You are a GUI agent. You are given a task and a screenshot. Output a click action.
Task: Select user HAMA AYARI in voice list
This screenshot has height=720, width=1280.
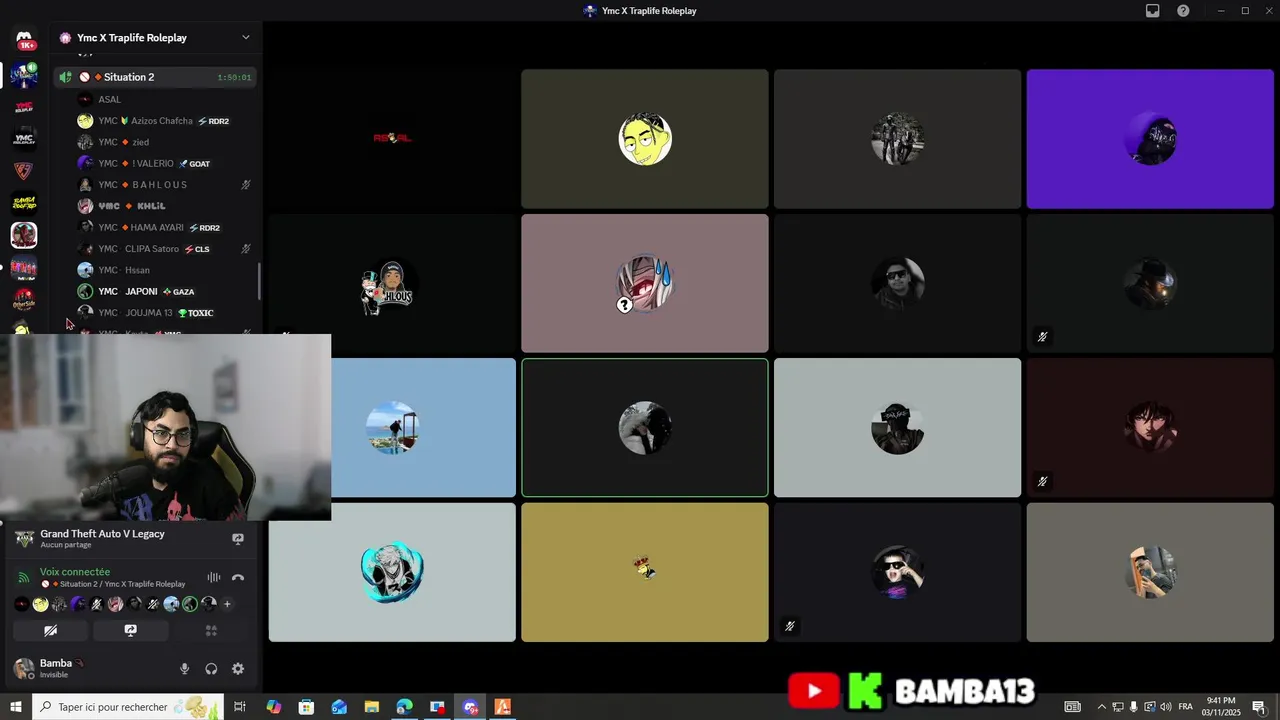click(x=165, y=227)
